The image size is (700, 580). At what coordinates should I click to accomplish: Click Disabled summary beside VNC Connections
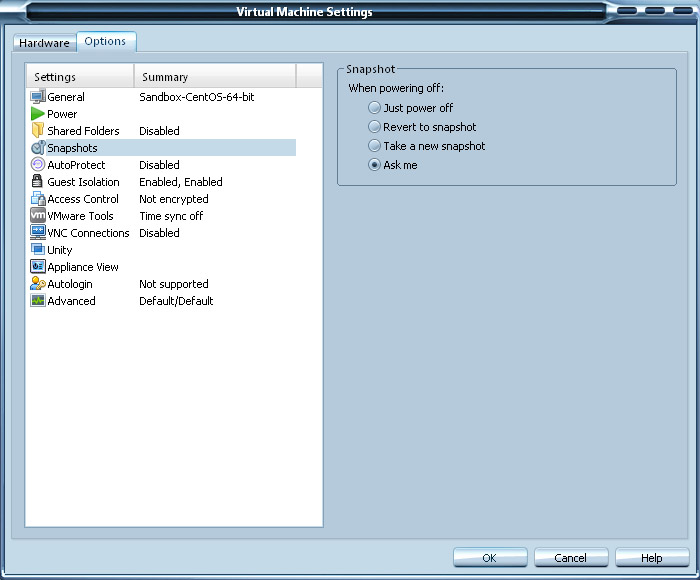159,233
